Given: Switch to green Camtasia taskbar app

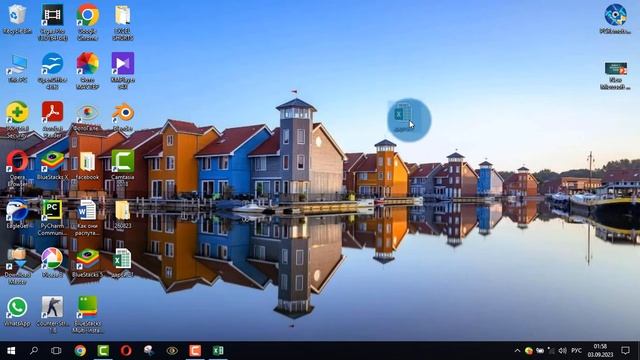Looking at the screenshot, I should (x=103, y=351).
